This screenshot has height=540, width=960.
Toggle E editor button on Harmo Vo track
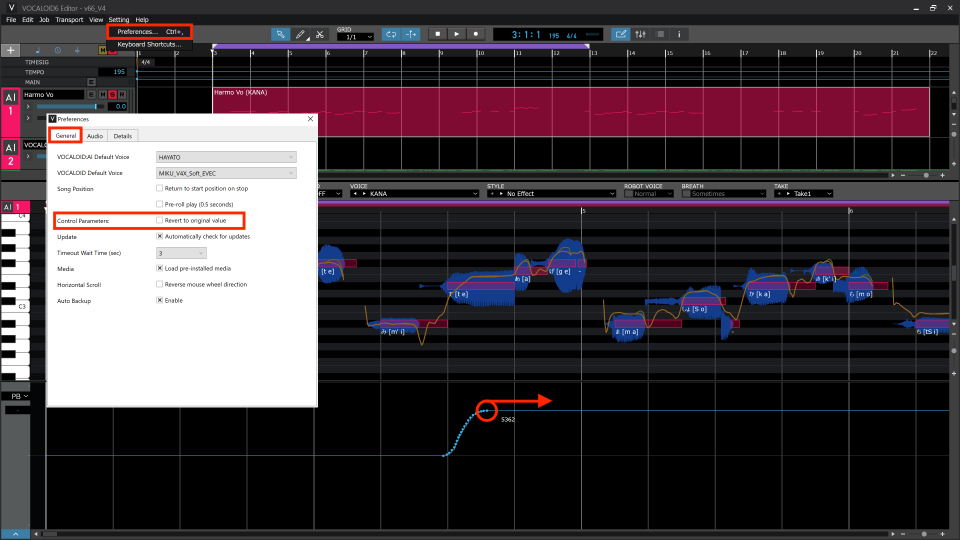tap(91, 94)
